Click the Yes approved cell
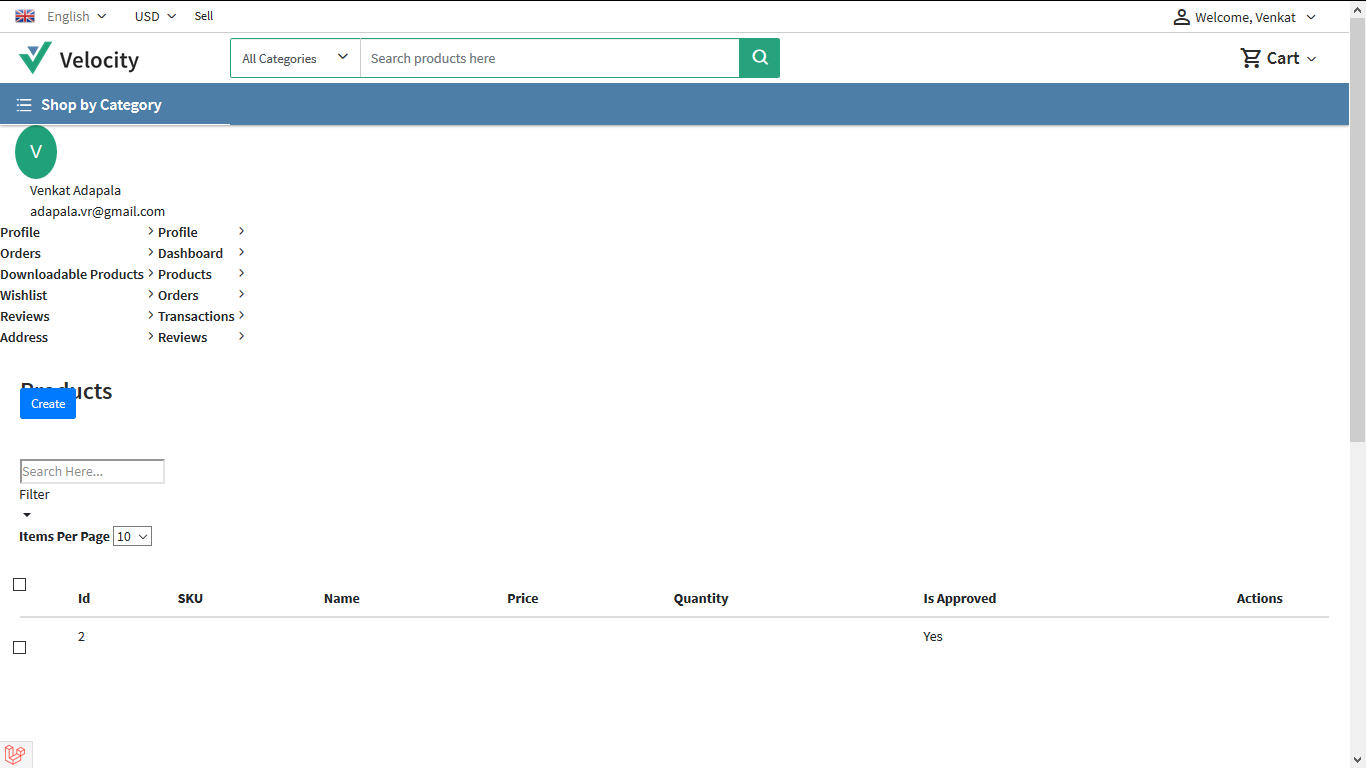 pos(932,636)
